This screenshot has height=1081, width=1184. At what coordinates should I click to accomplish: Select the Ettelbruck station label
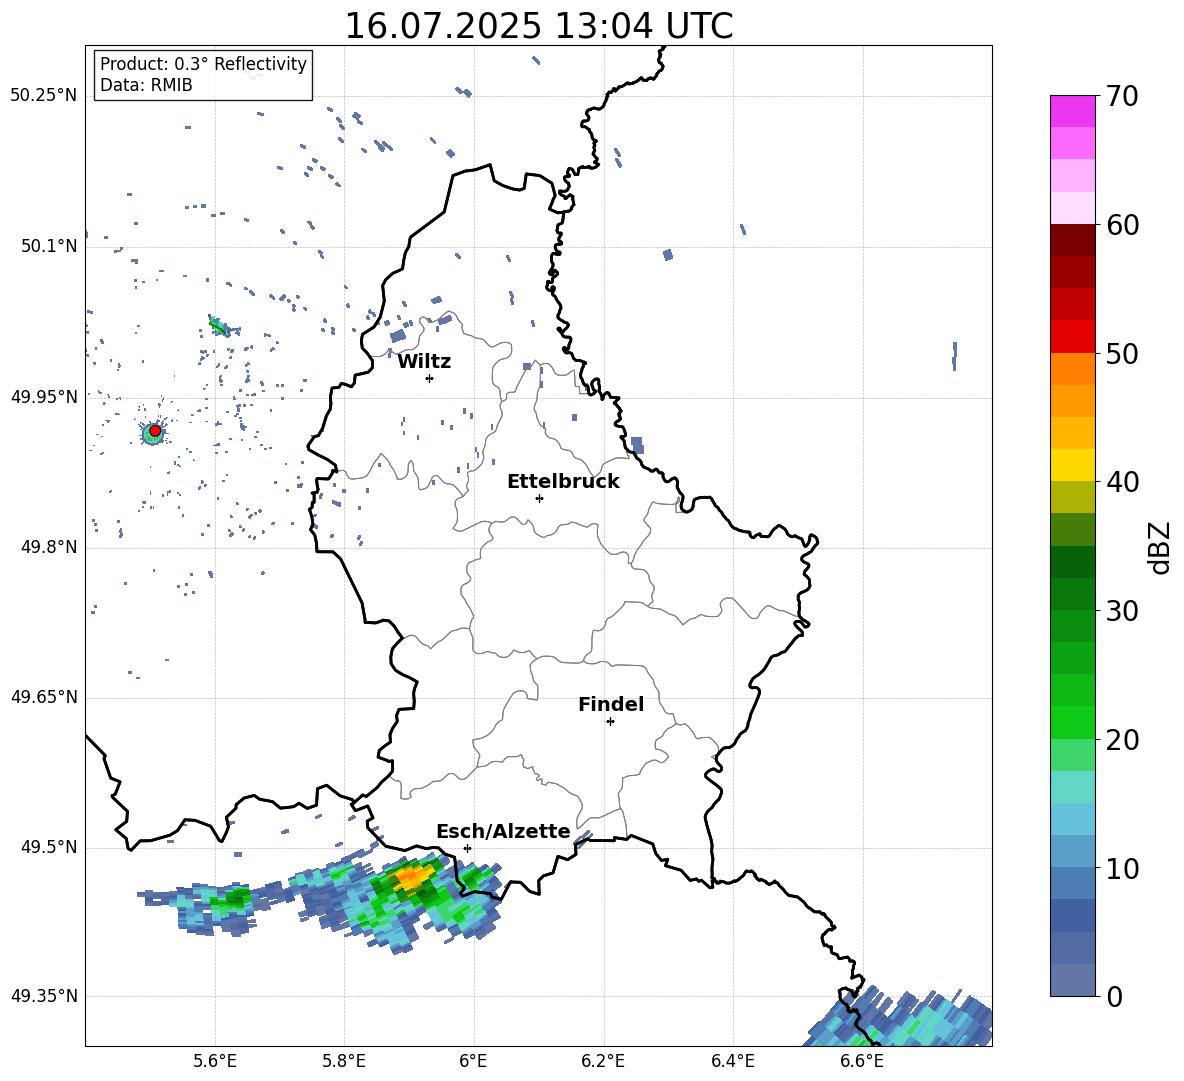pyautogui.click(x=563, y=482)
